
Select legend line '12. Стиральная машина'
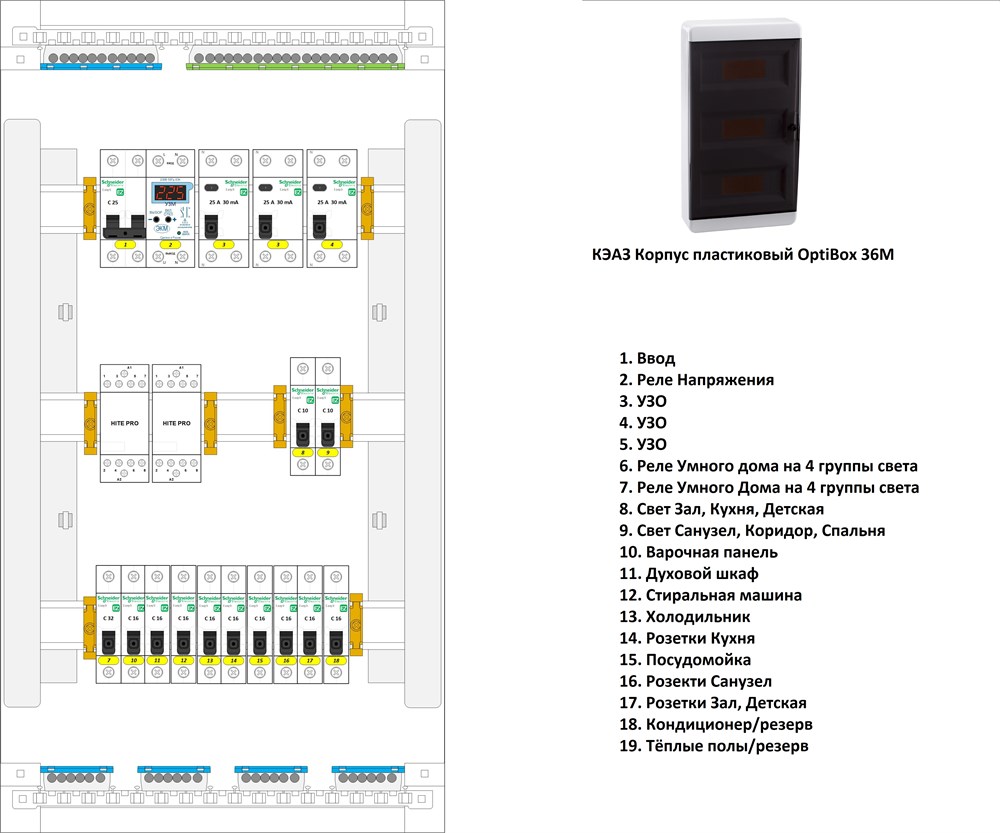click(x=710, y=595)
